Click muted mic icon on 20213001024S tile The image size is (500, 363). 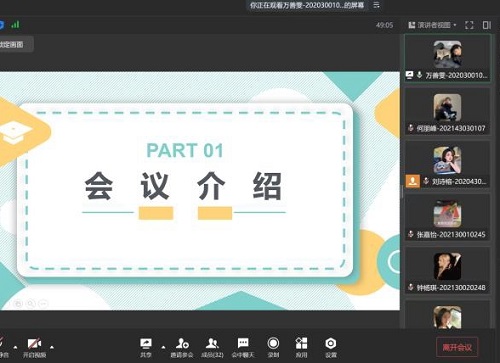411,234
